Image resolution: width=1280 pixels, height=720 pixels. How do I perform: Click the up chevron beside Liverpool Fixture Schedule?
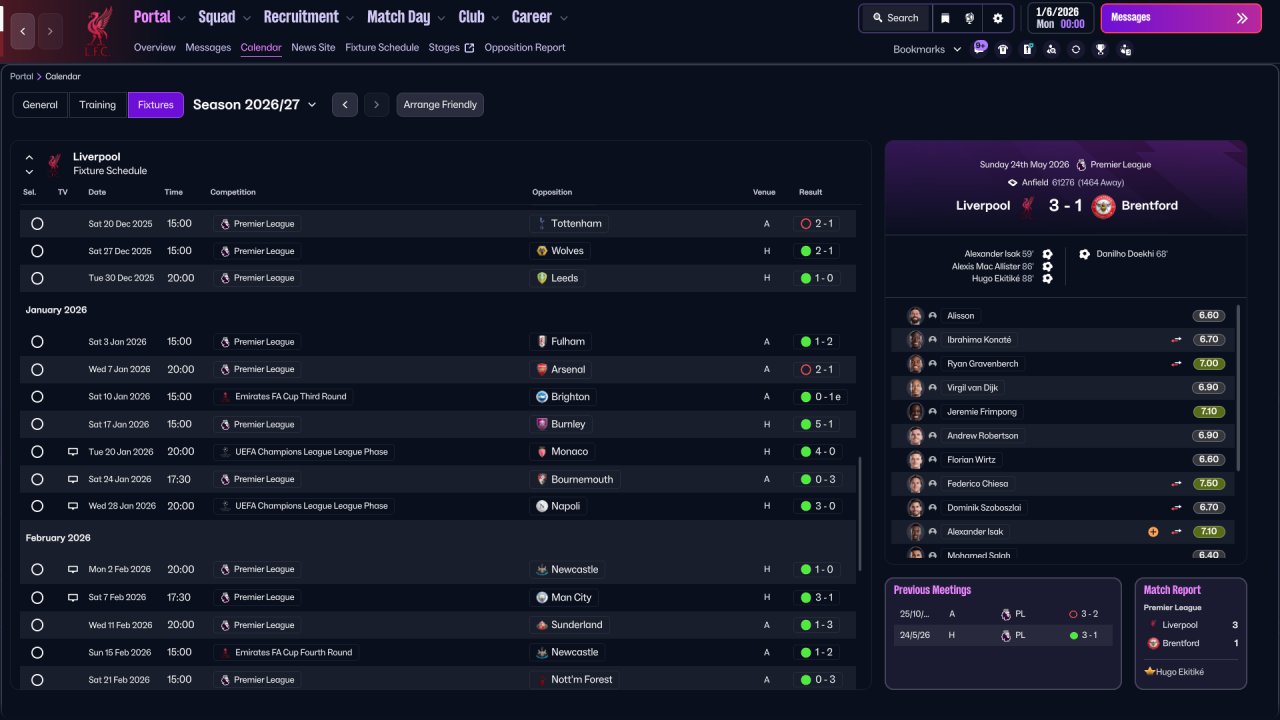click(x=29, y=158)
